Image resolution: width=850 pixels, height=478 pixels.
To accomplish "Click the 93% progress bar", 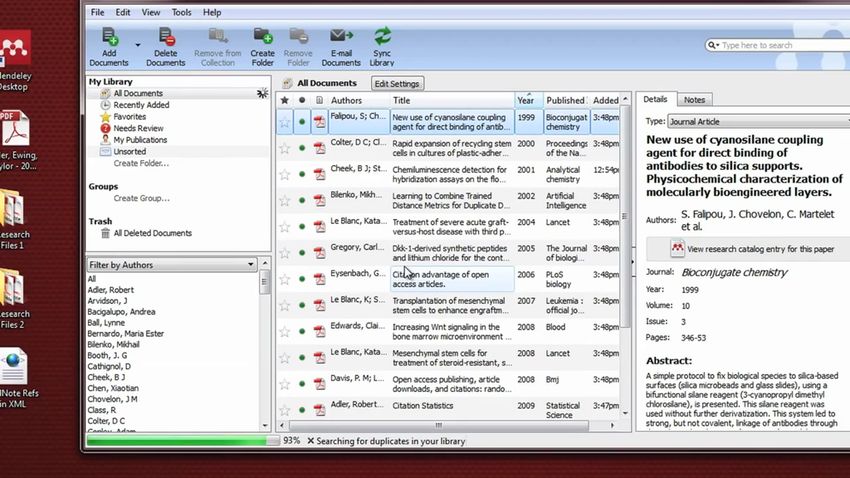I will [x=183, y=441].
